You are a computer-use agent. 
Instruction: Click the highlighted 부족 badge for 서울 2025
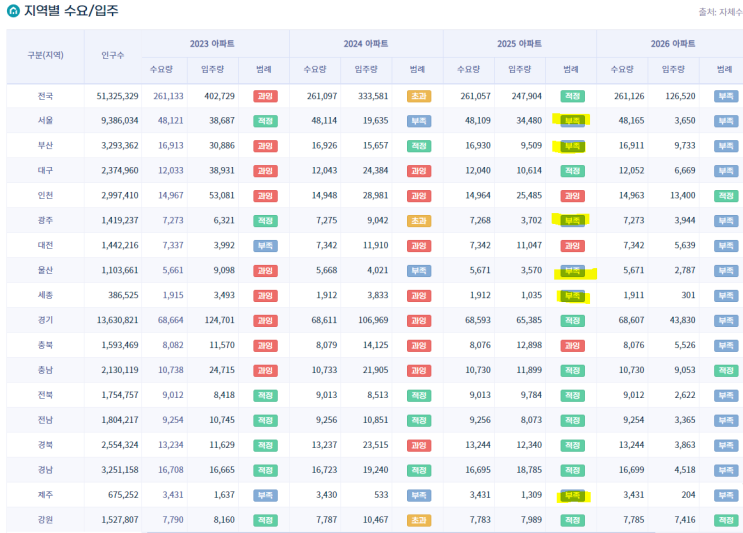(x=572, y=121)
